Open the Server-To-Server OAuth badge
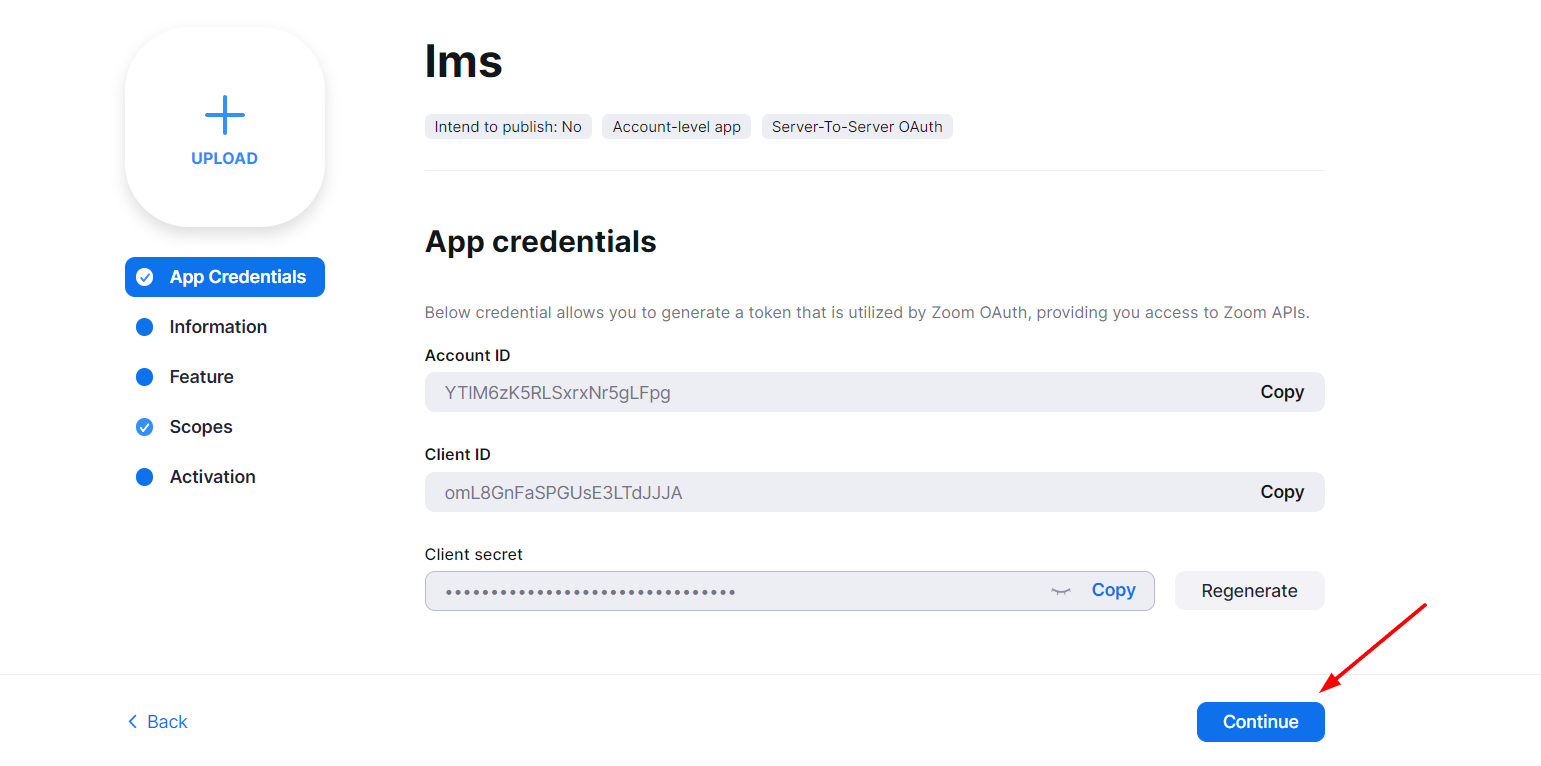 pyautogui.click(x=857, y=126)
